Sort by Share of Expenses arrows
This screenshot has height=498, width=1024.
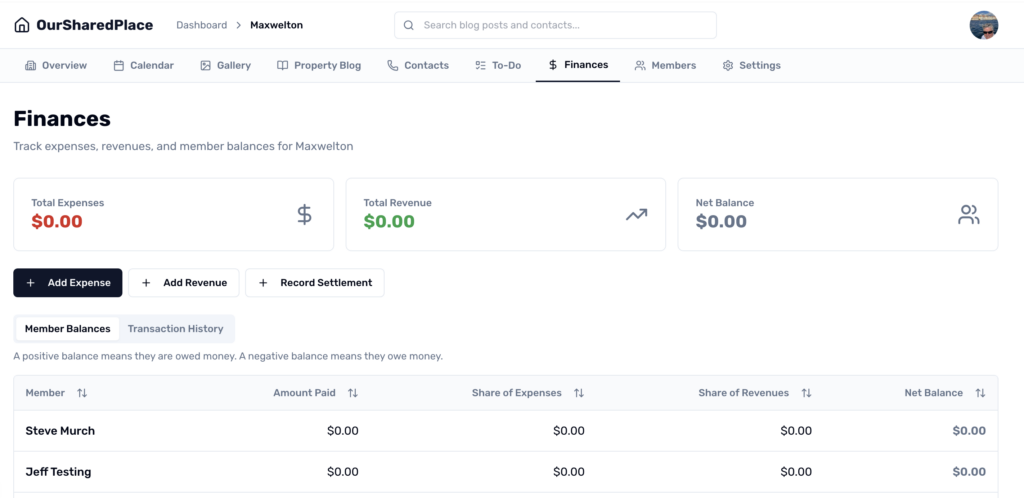578,393
